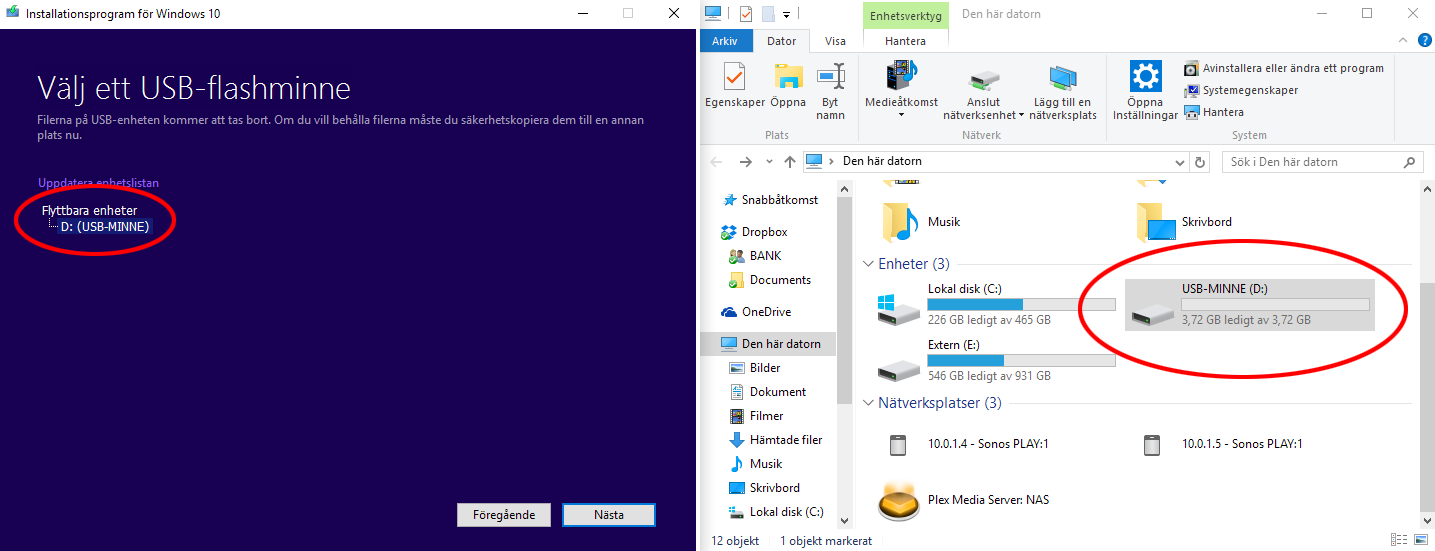Click the Öppna ribbon icon
Screen dimensions: 1435x551
click(x=788, y=86)
